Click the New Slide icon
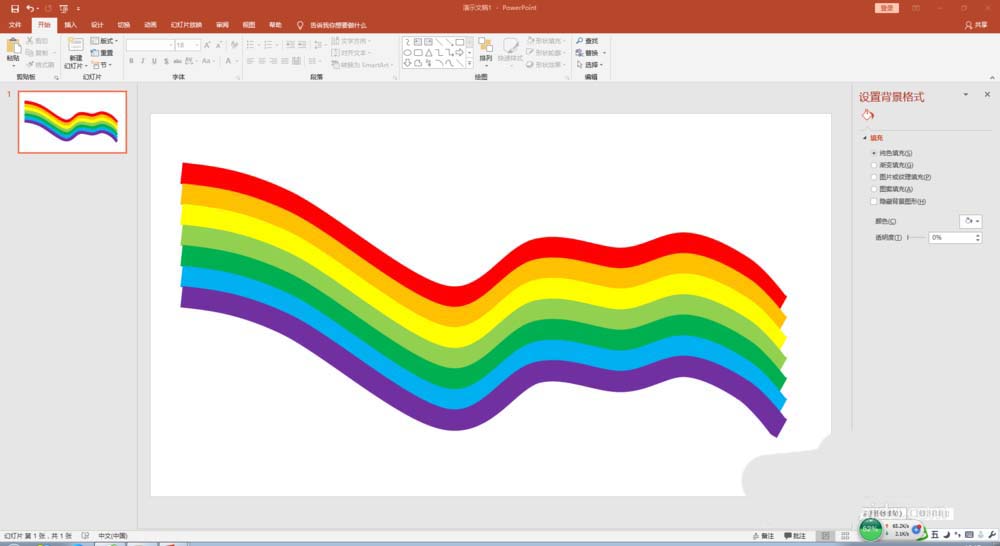Image resolution: width=1000 pixels, height=546 pixels. [75, 46]
